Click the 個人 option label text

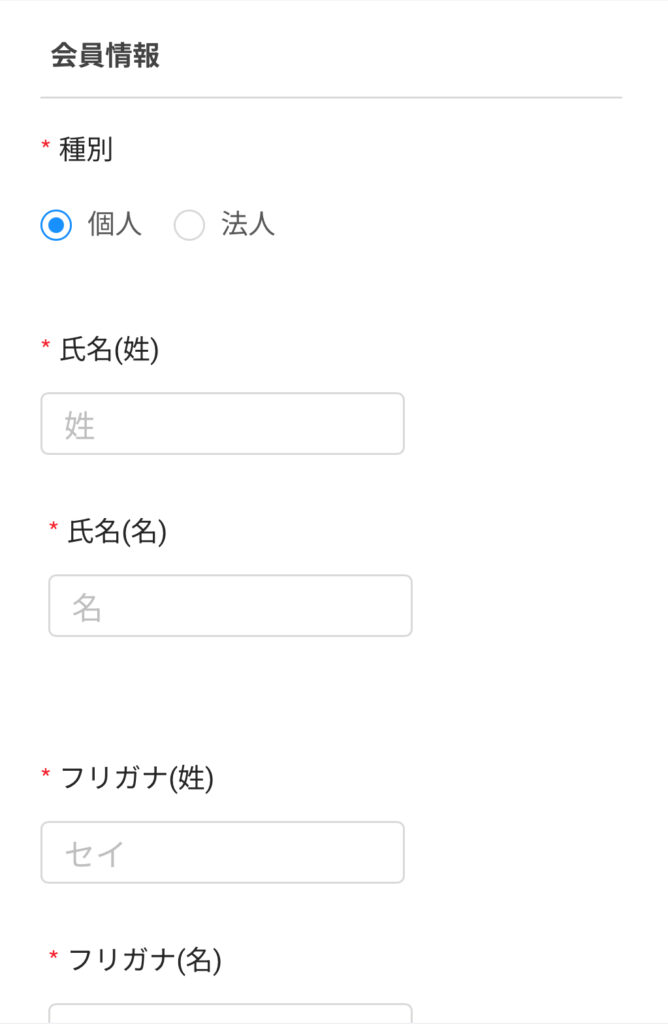(x=115, y=224)
